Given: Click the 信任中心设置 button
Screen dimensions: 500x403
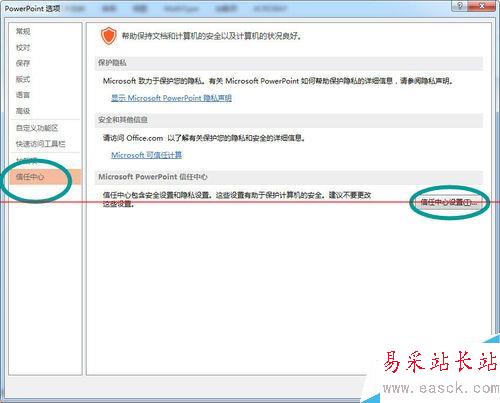Looking at the screenshot, I should click(448, 202).
